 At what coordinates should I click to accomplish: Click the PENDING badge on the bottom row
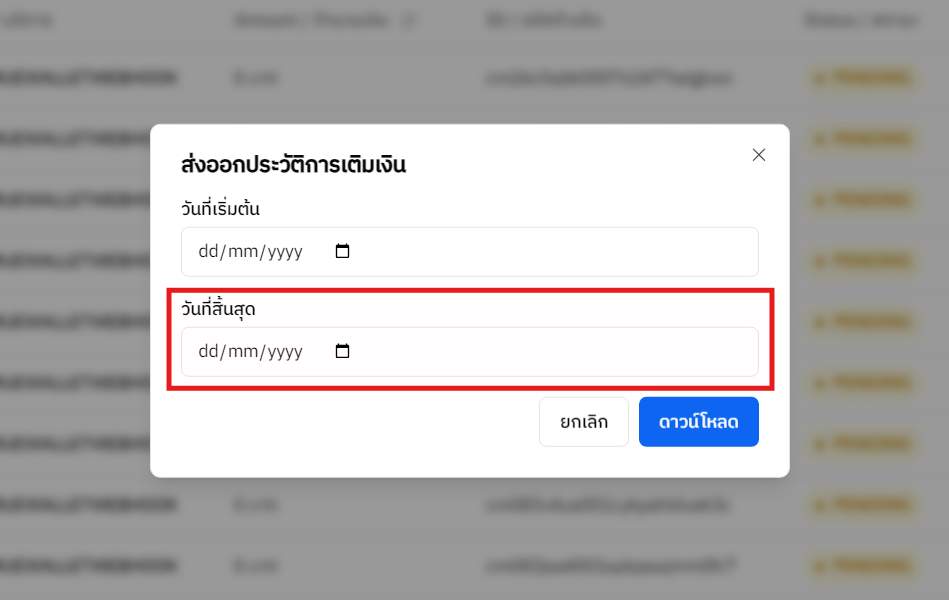point(861,565)
